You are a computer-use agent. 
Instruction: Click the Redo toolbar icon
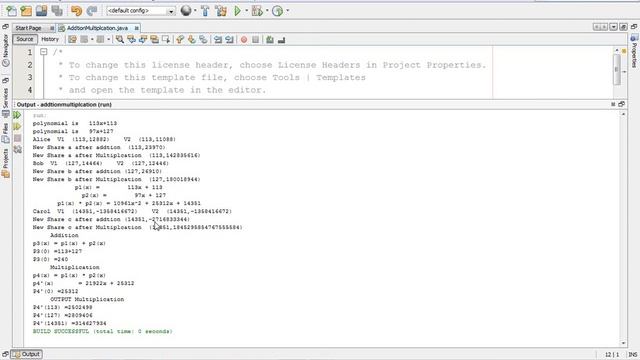coord(92,11)
